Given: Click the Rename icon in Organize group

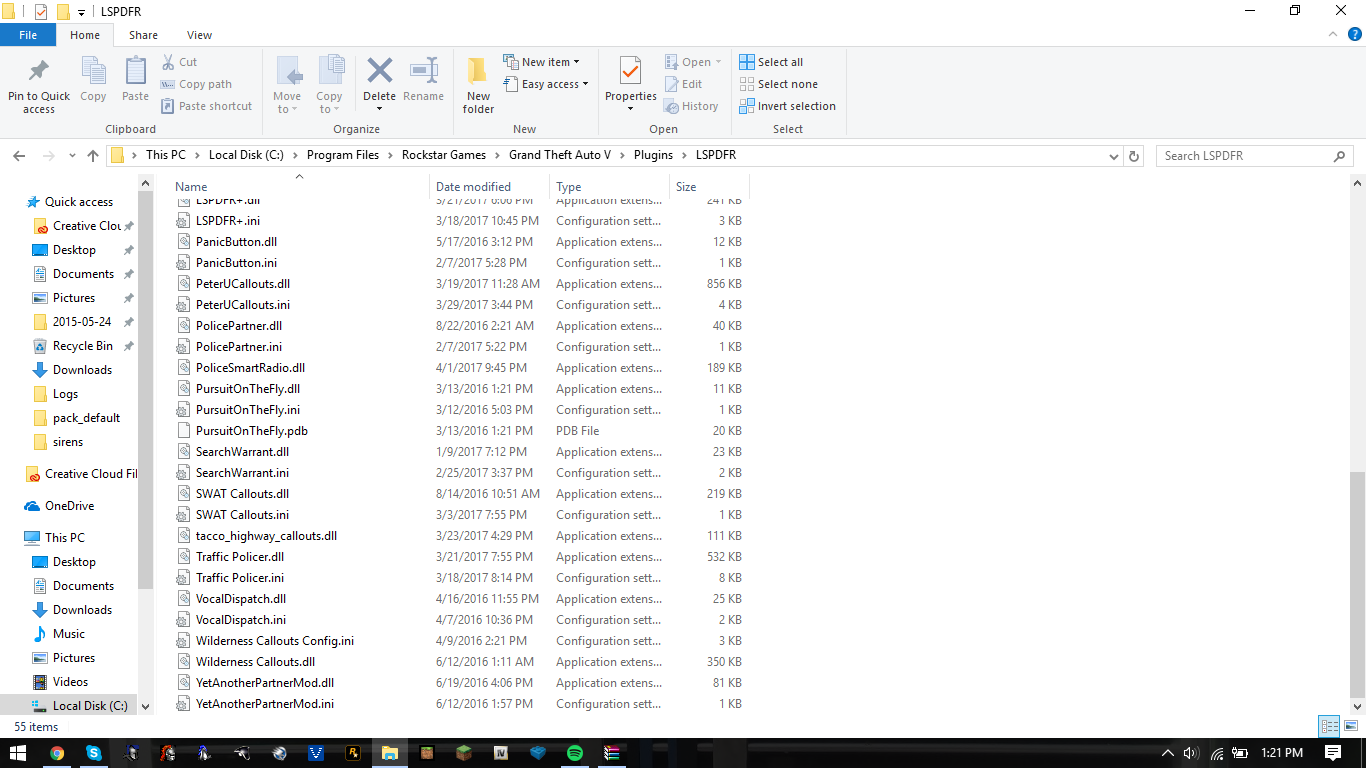Looking at the screenshot, I should point(424,70).
